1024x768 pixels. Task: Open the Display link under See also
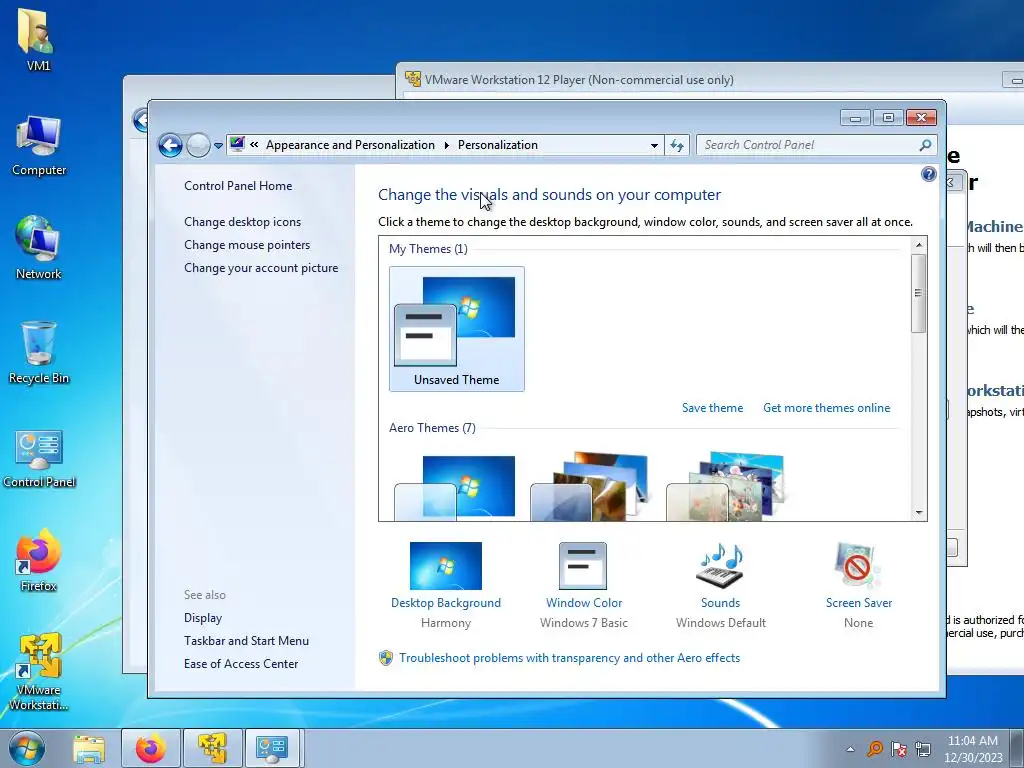(x=202, y=618)
